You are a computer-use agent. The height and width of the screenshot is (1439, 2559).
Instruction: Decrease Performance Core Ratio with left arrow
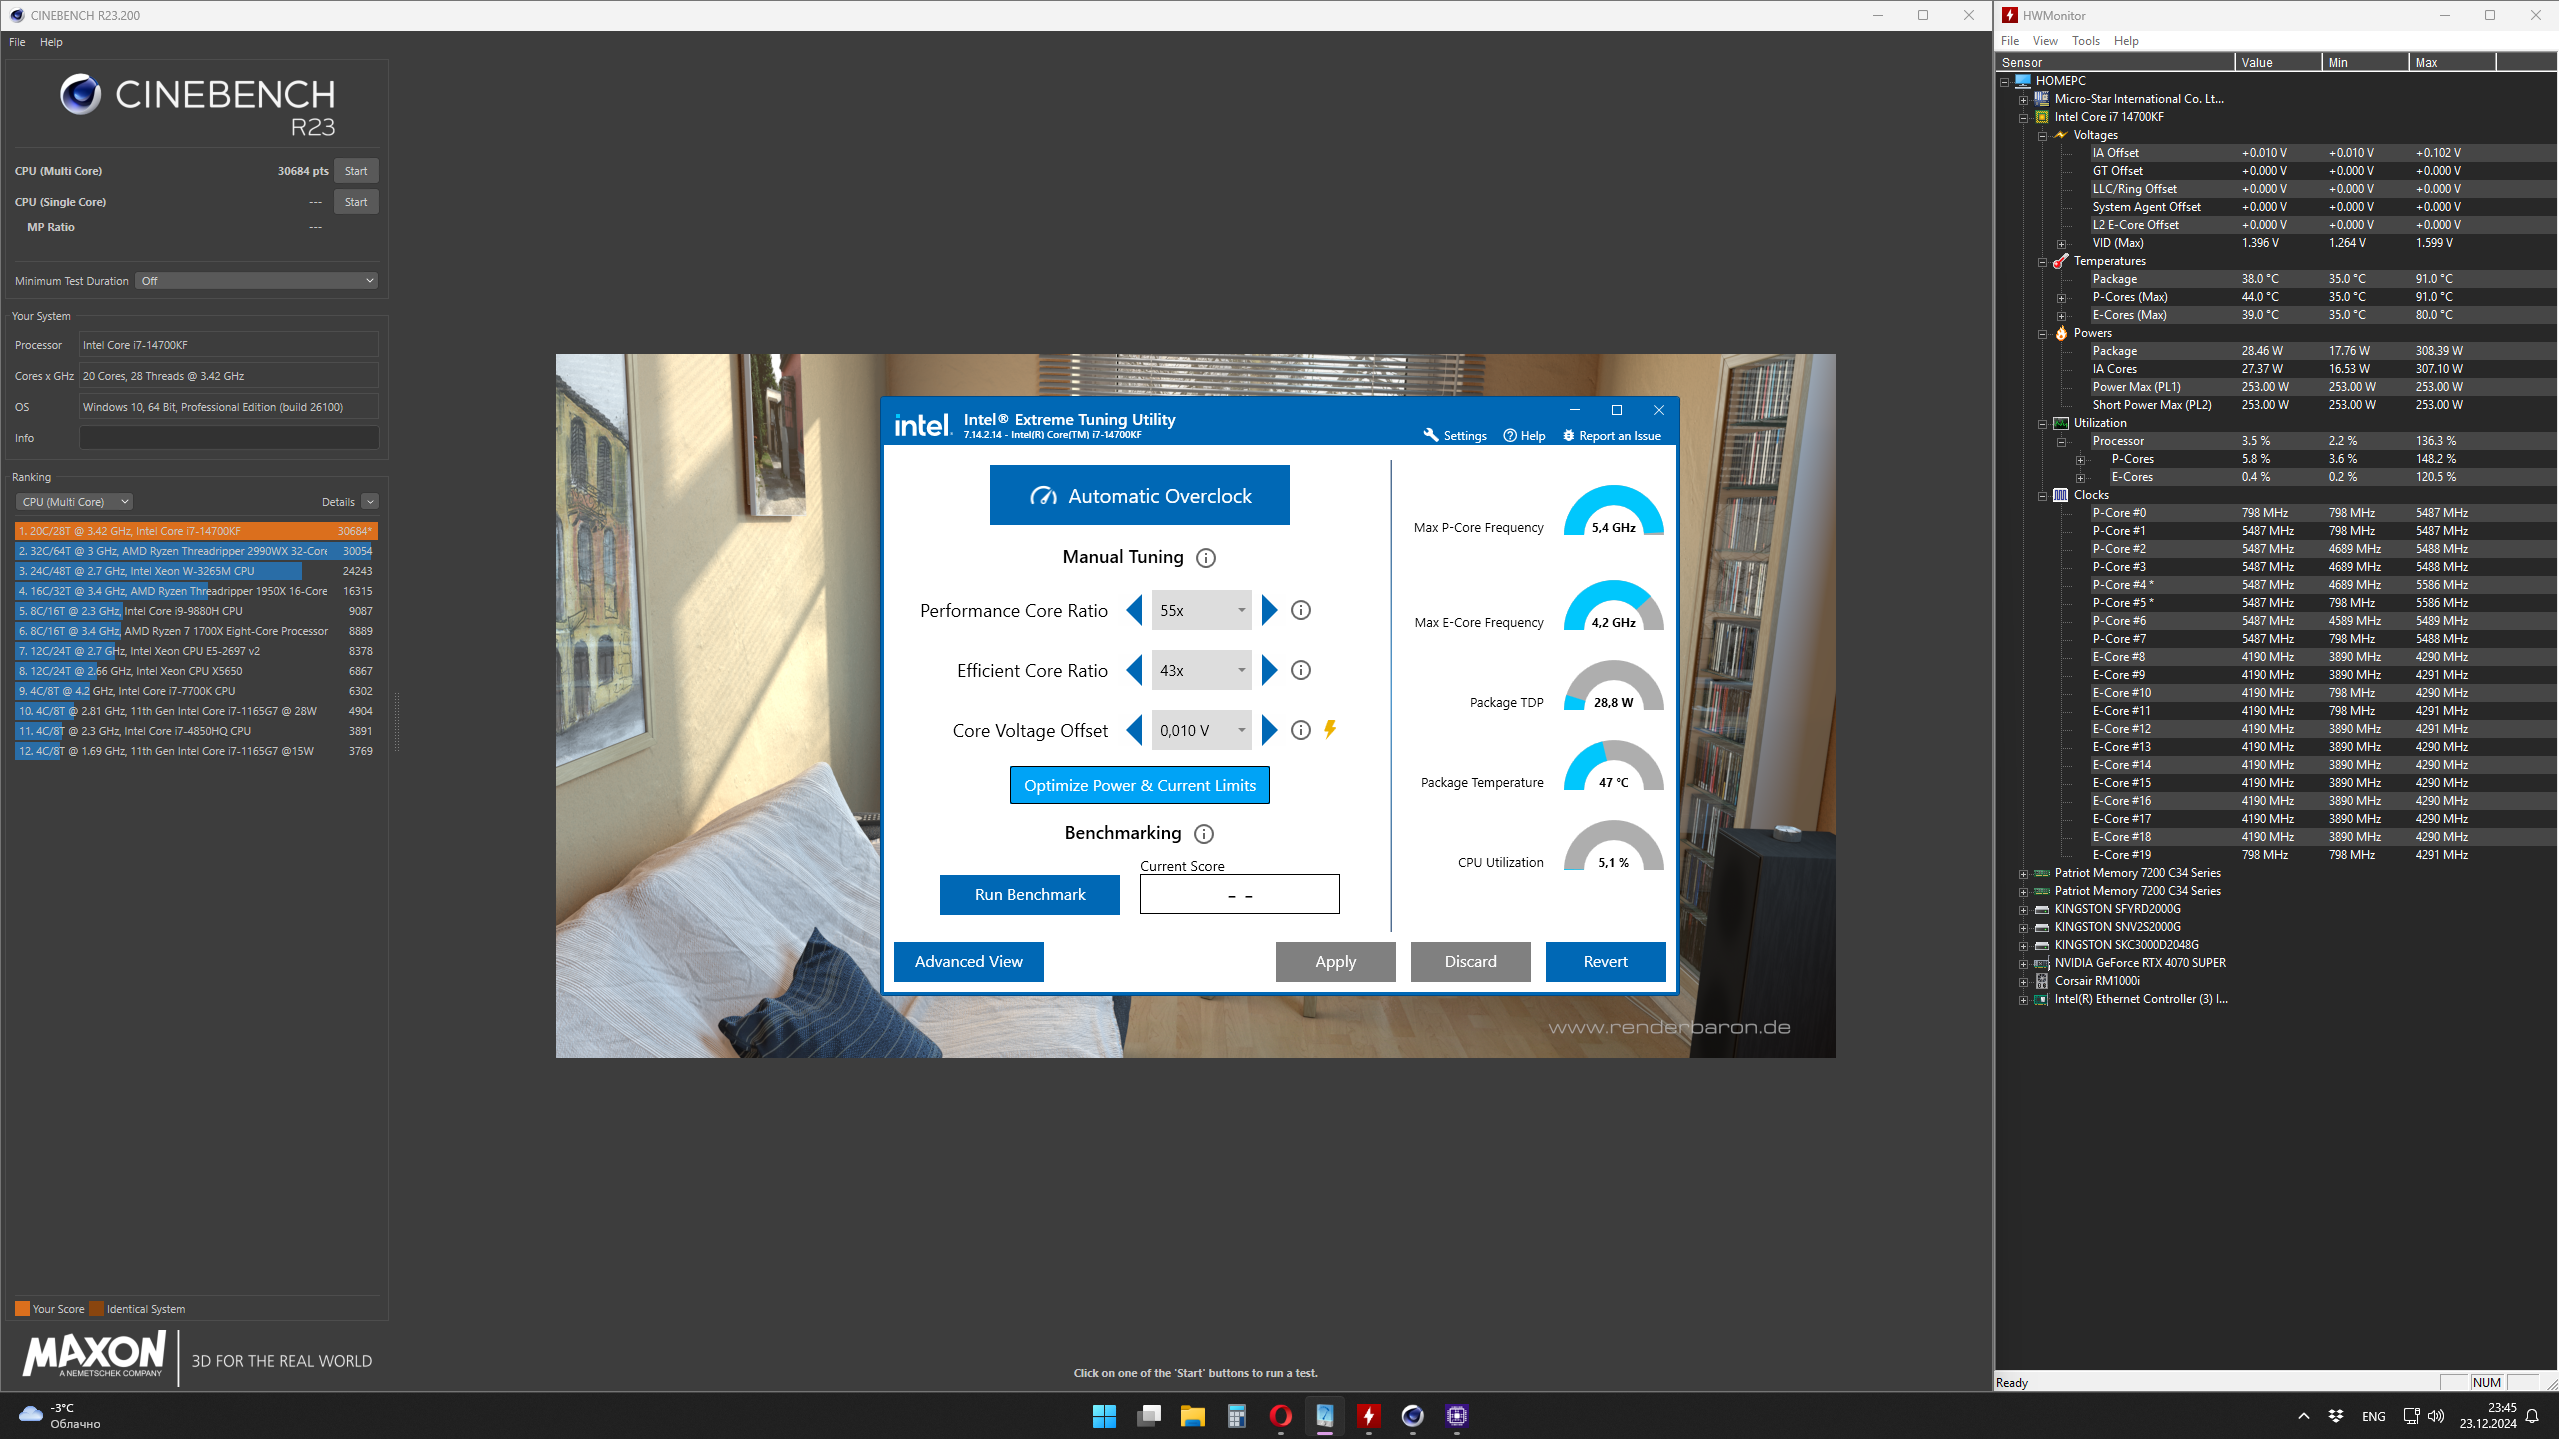(x=1134, y=610)
